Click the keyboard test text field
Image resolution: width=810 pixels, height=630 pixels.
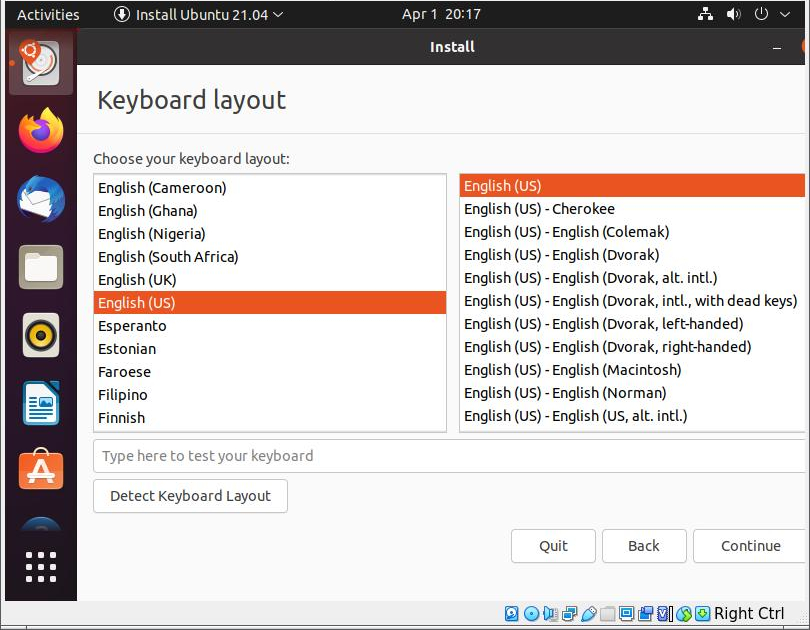450,456
